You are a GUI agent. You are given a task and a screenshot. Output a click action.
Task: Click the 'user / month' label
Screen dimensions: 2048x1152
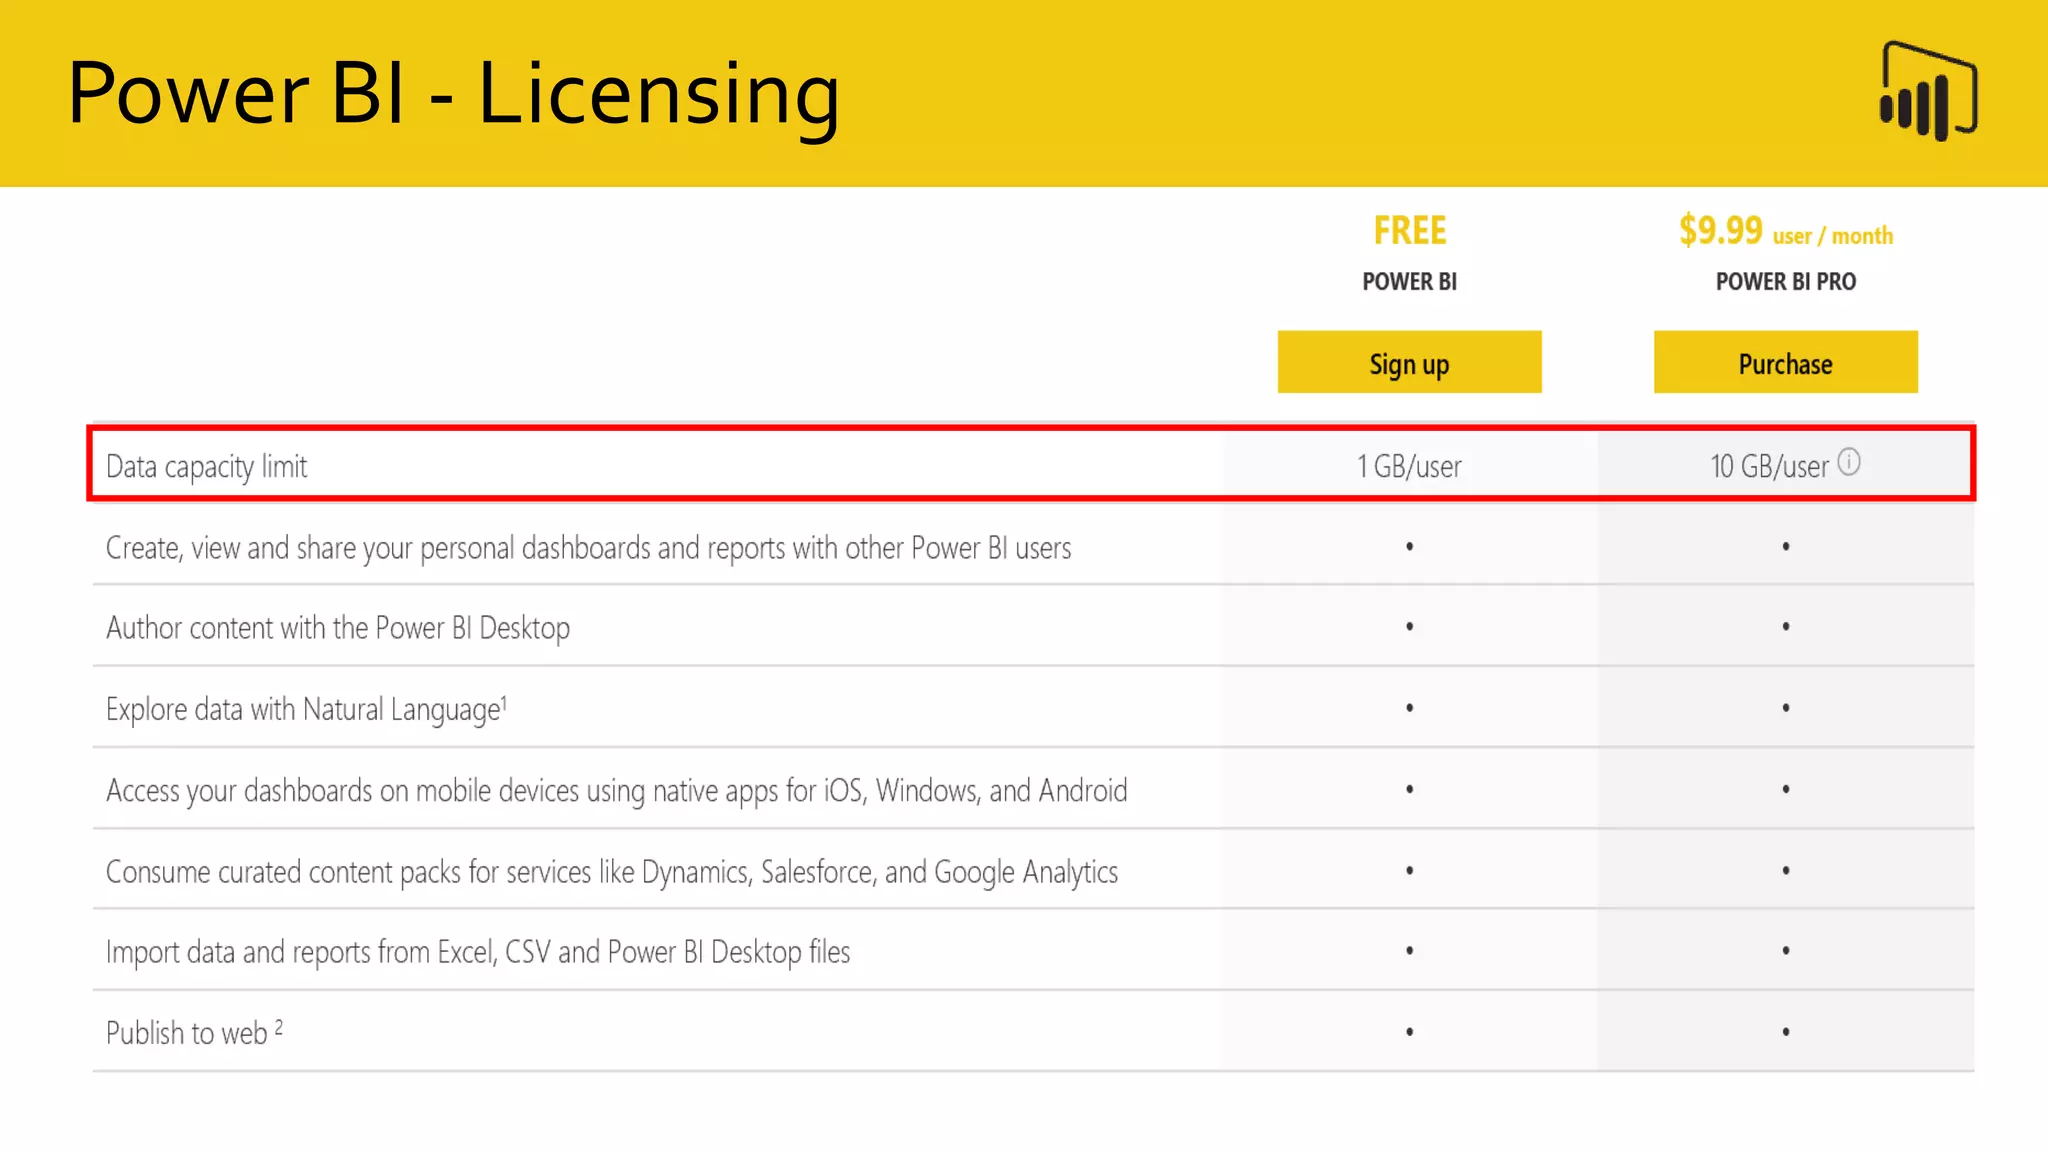click(1833, 236)
